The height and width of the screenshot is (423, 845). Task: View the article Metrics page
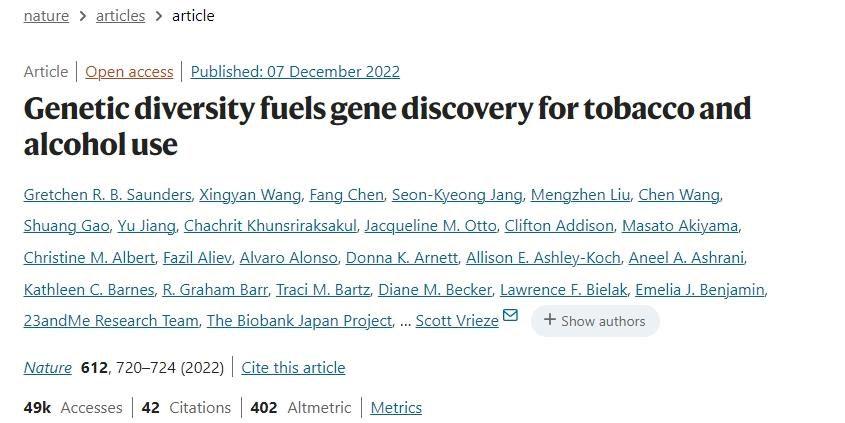[396, 408]
